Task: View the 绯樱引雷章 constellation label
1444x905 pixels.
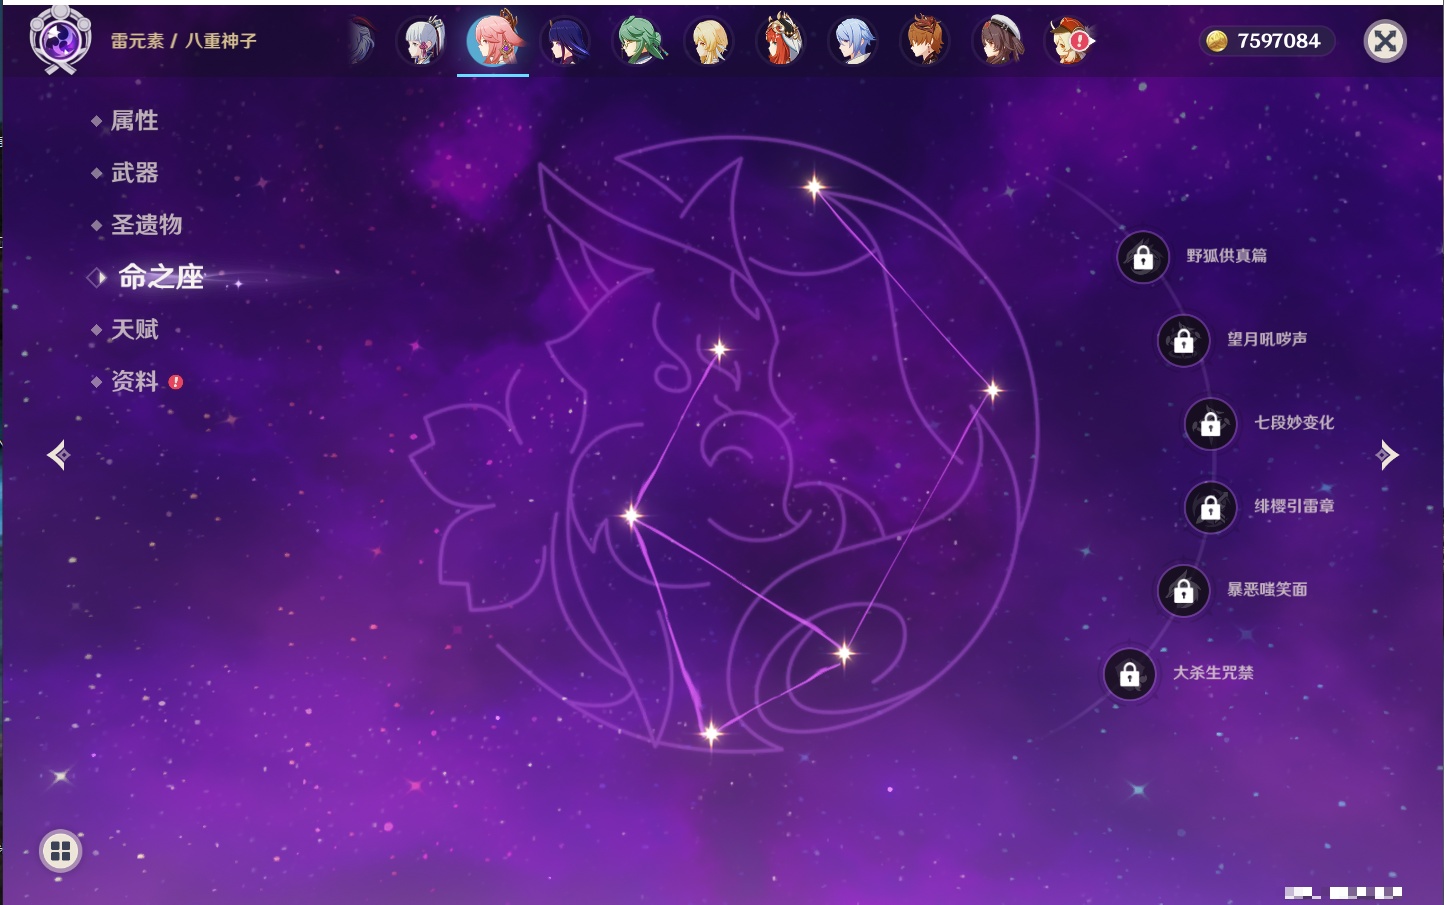Action: coord(1294,506)
